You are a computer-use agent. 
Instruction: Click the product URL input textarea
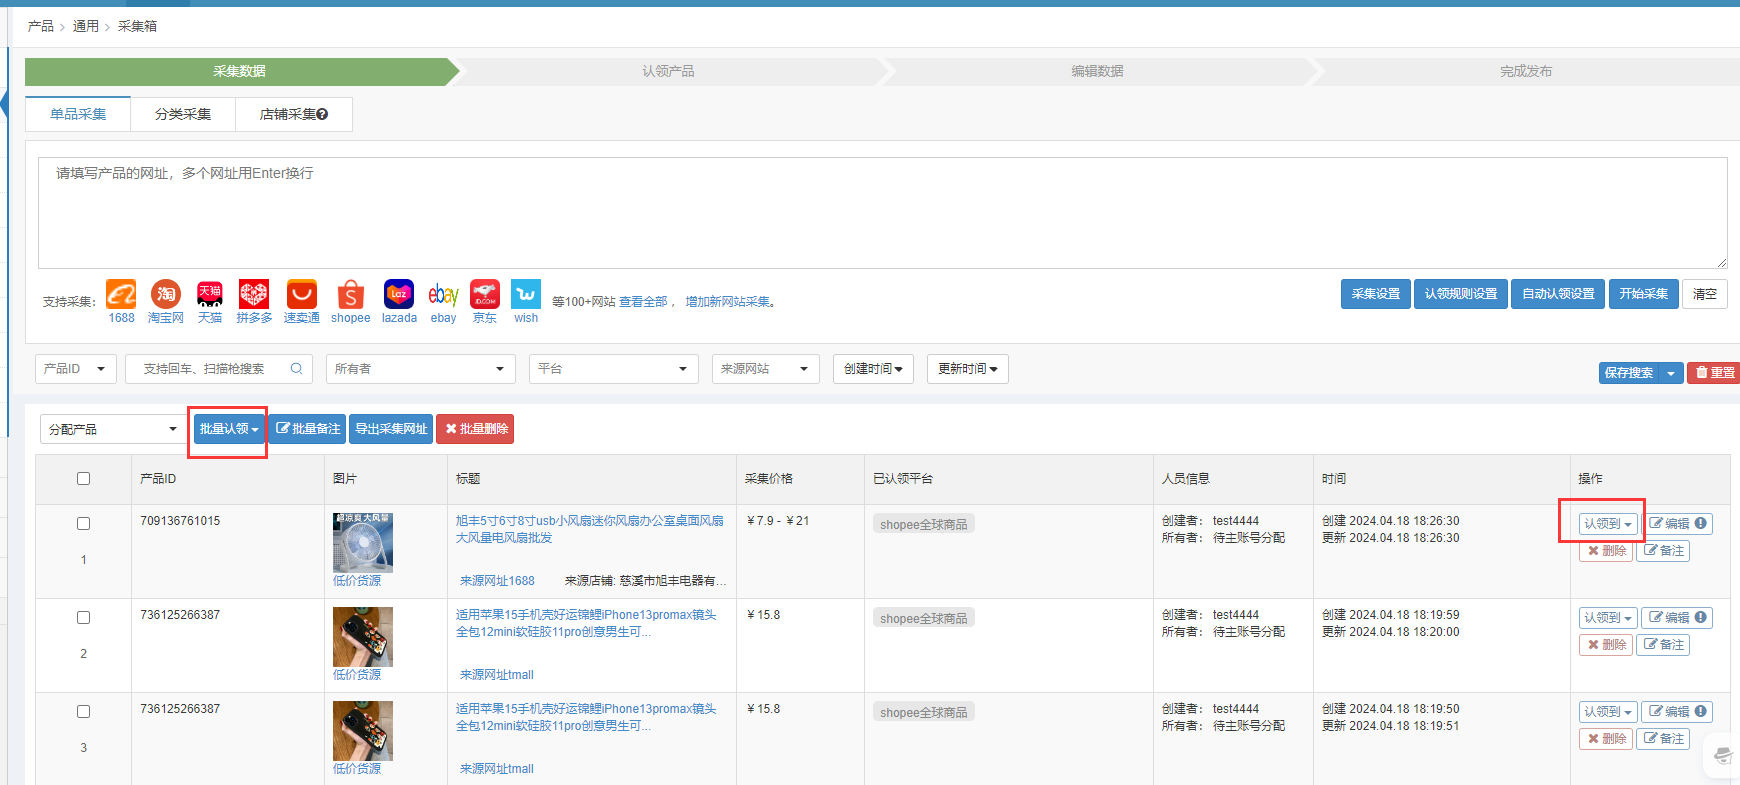click(x=882, y=213)
